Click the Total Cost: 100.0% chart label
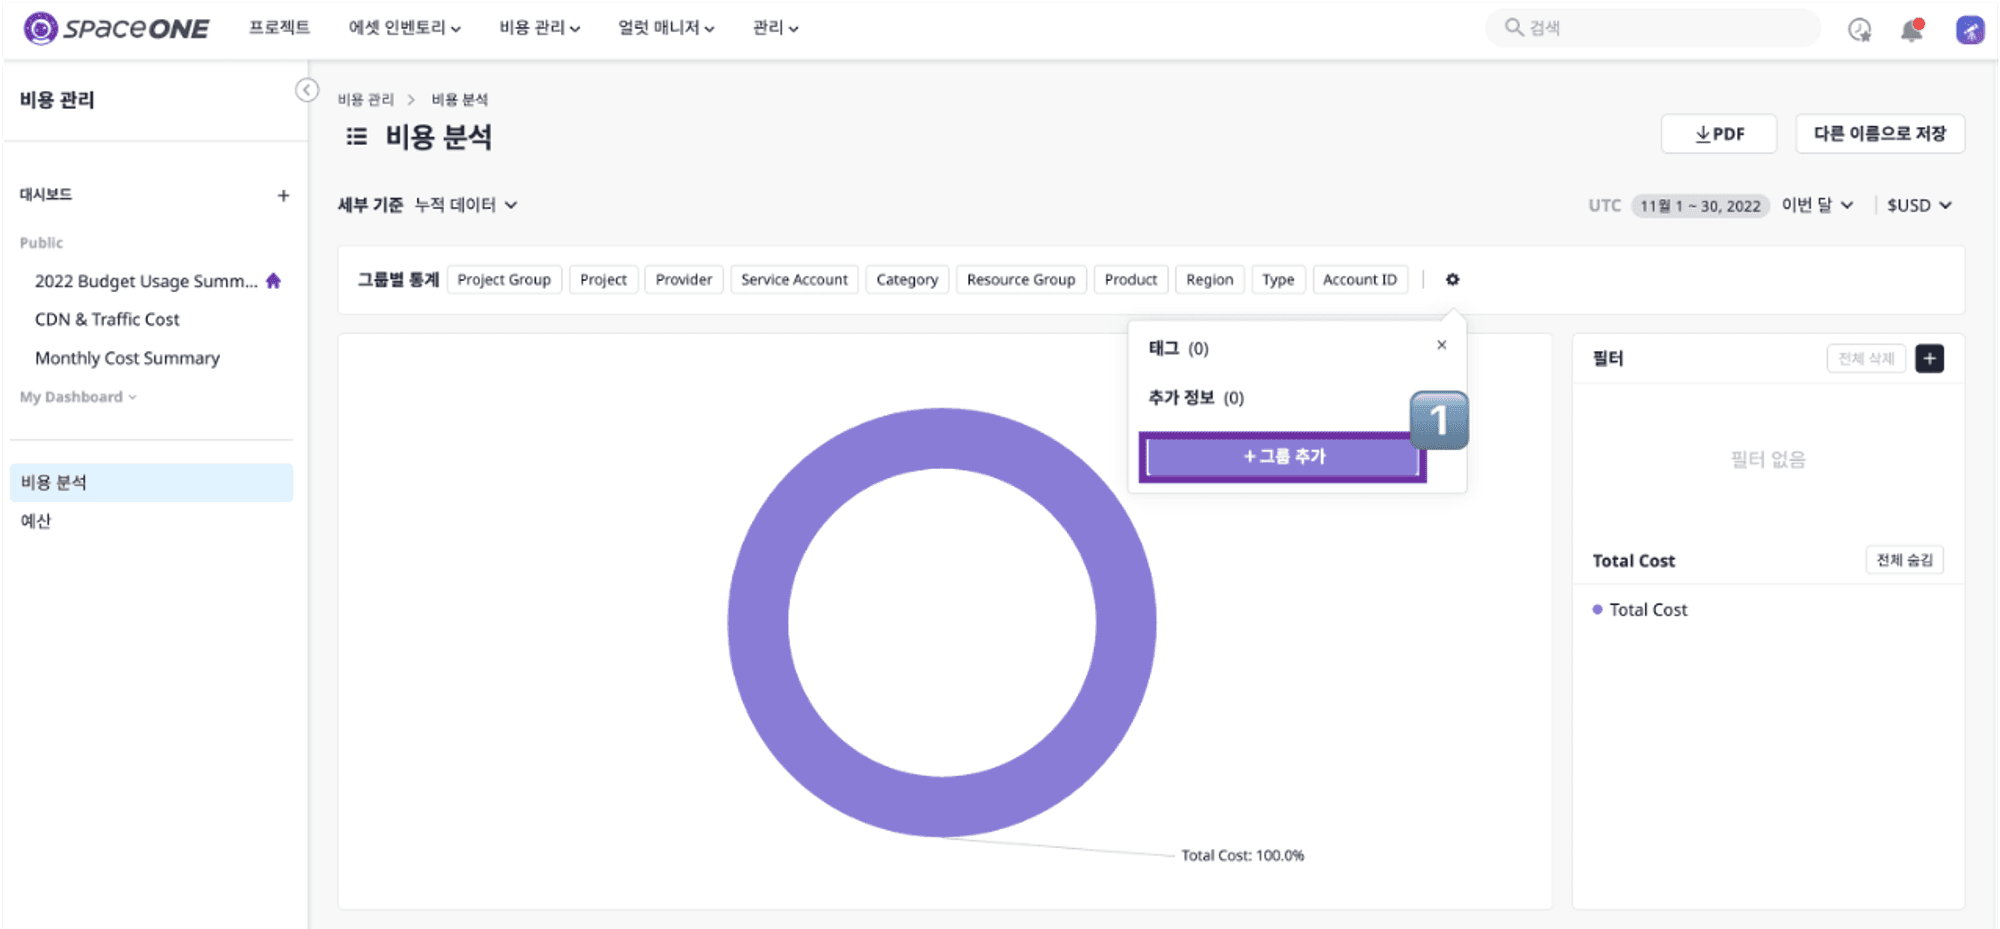This screenshot has width=2000, height=929. click(1243, 856)
